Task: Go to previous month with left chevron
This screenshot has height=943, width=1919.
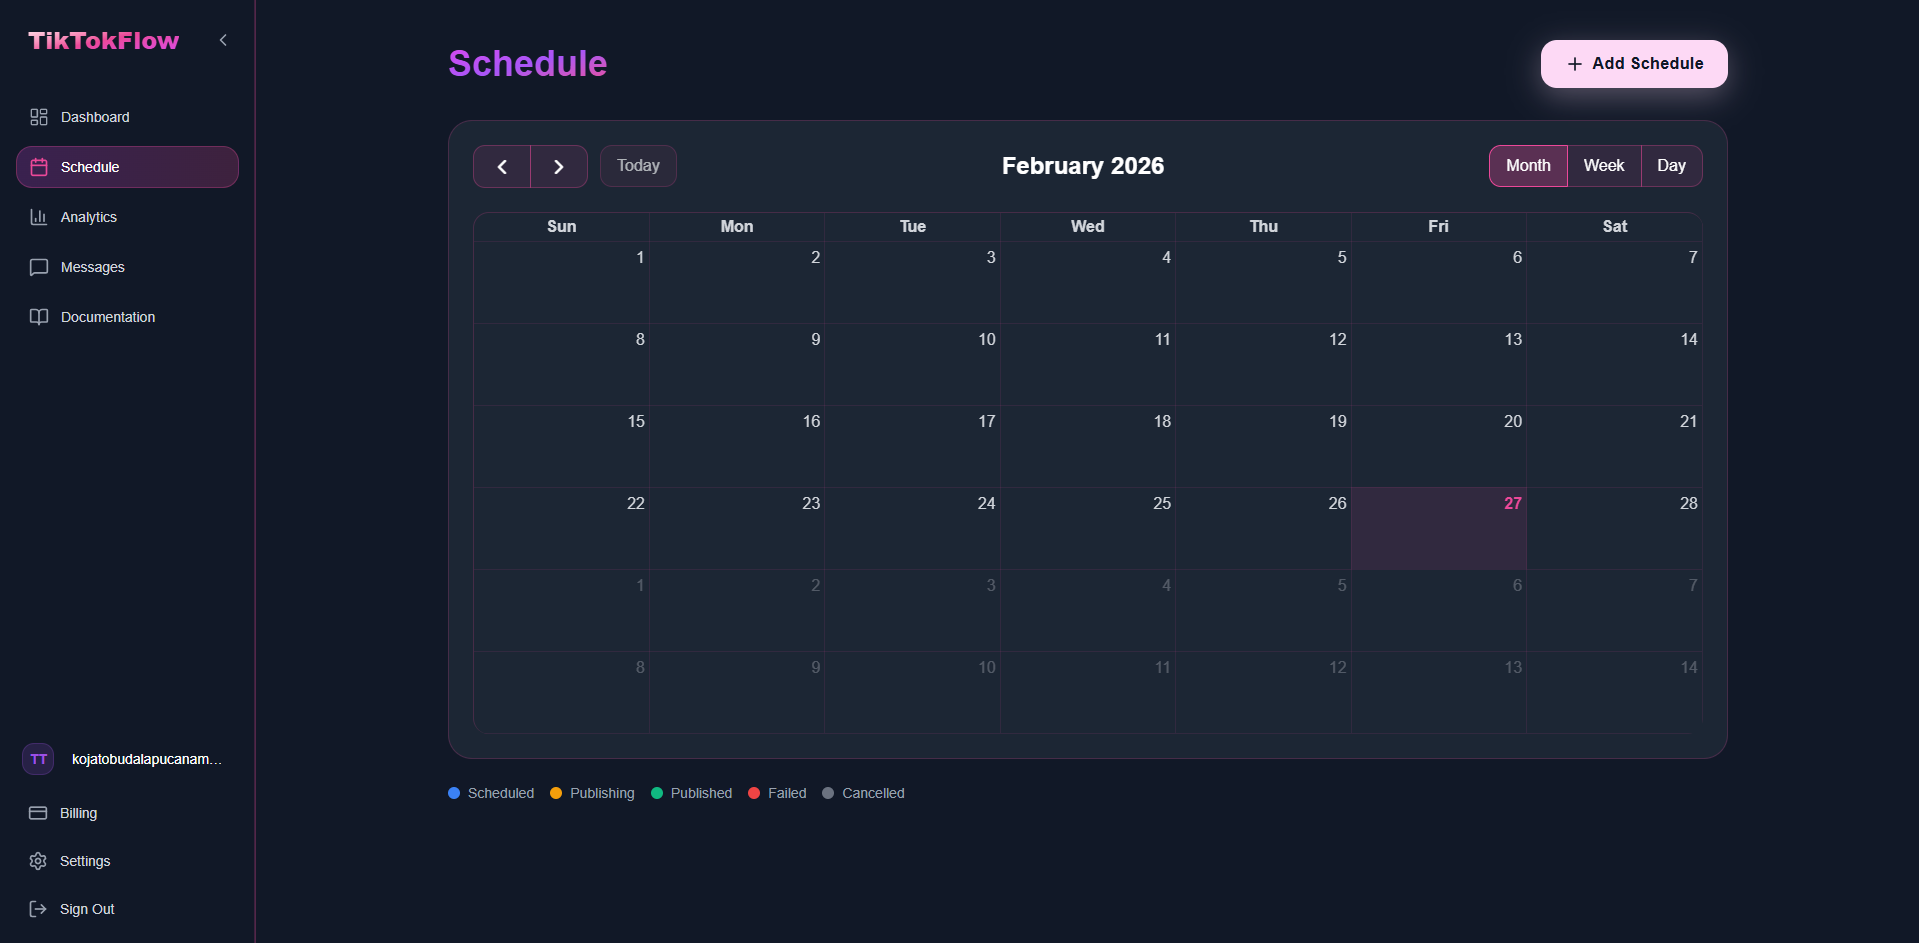Action: coord(502,166)
